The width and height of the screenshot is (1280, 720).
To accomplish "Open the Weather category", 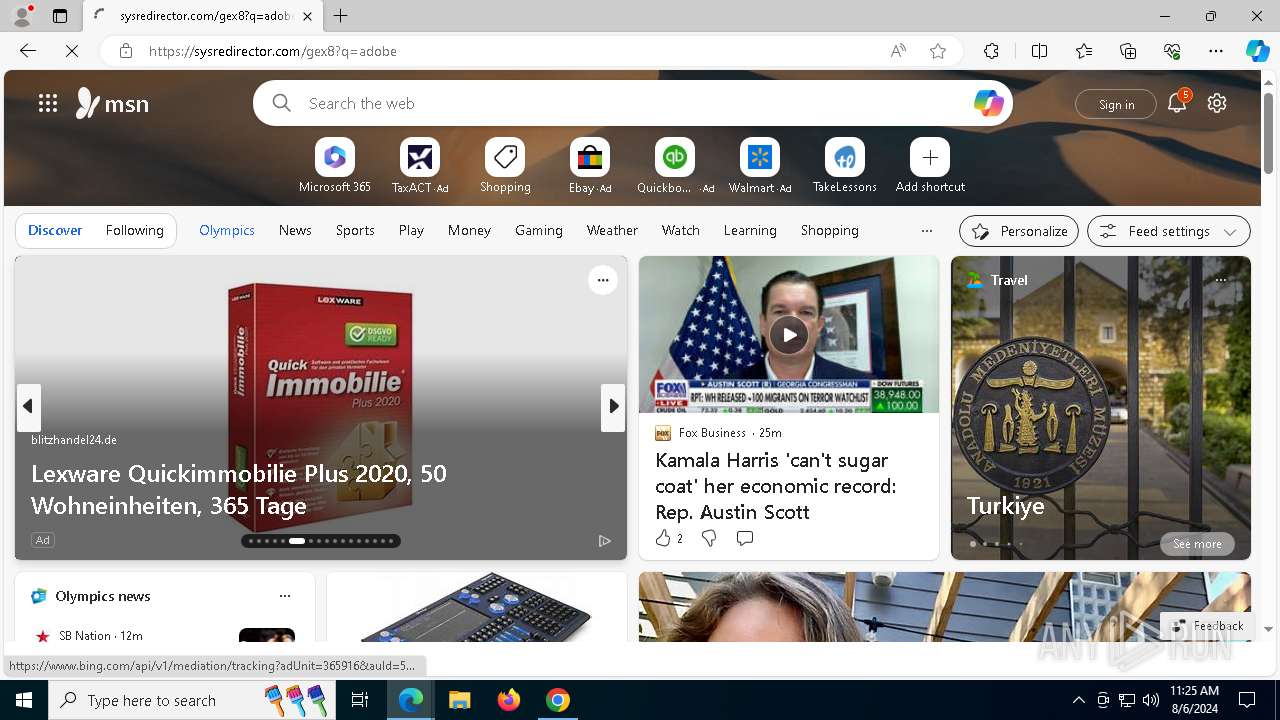I will coord(612,230).
